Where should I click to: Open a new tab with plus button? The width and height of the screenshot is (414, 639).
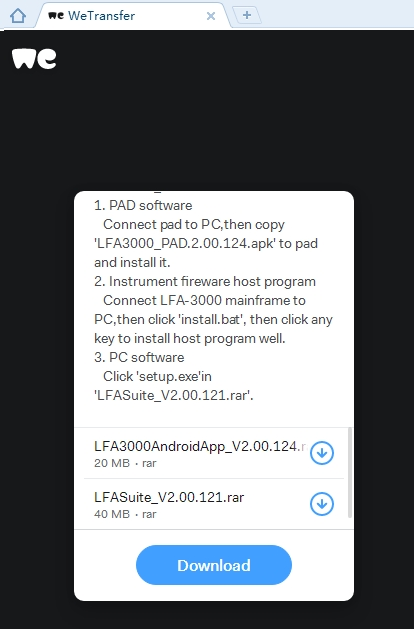pyautogui.click(x=247, y=15)
